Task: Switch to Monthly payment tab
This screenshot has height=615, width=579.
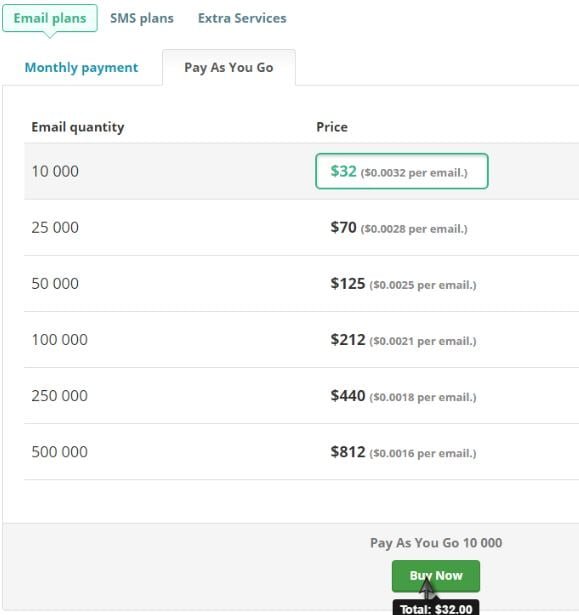Action: pos(81,67)
